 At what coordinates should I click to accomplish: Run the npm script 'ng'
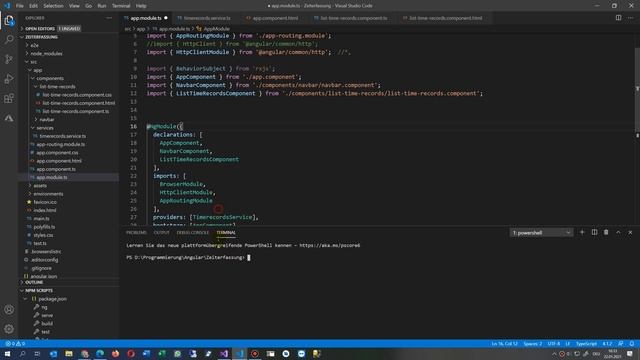[x=44, y=307]
